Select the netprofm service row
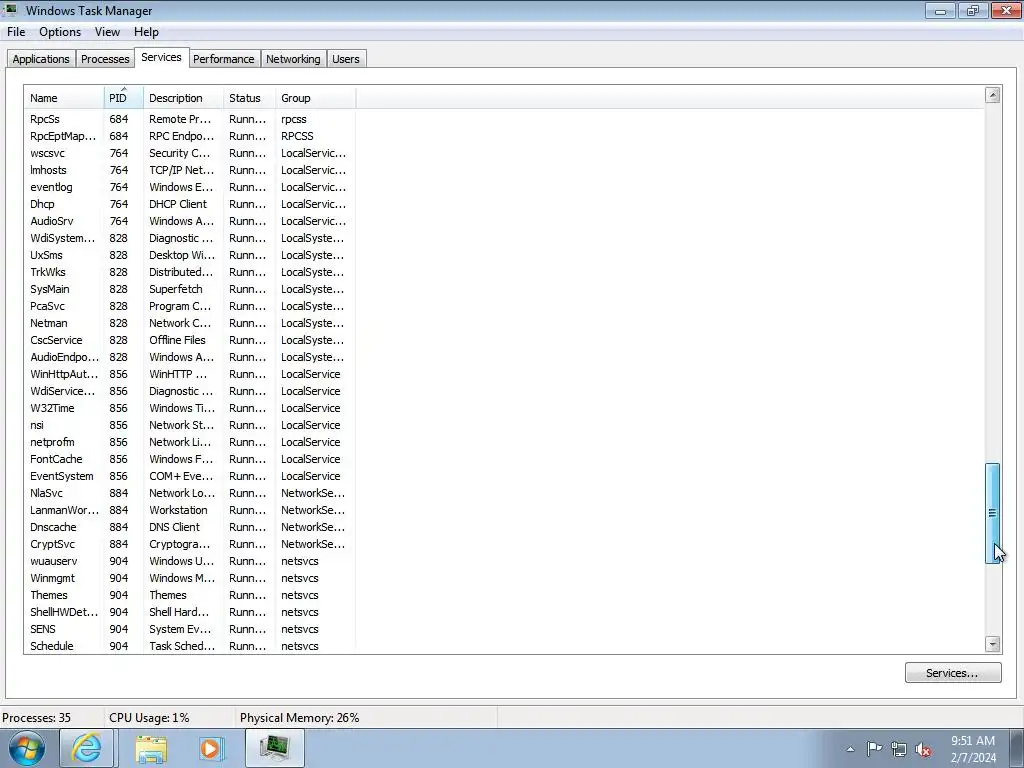 coord(190,441)
